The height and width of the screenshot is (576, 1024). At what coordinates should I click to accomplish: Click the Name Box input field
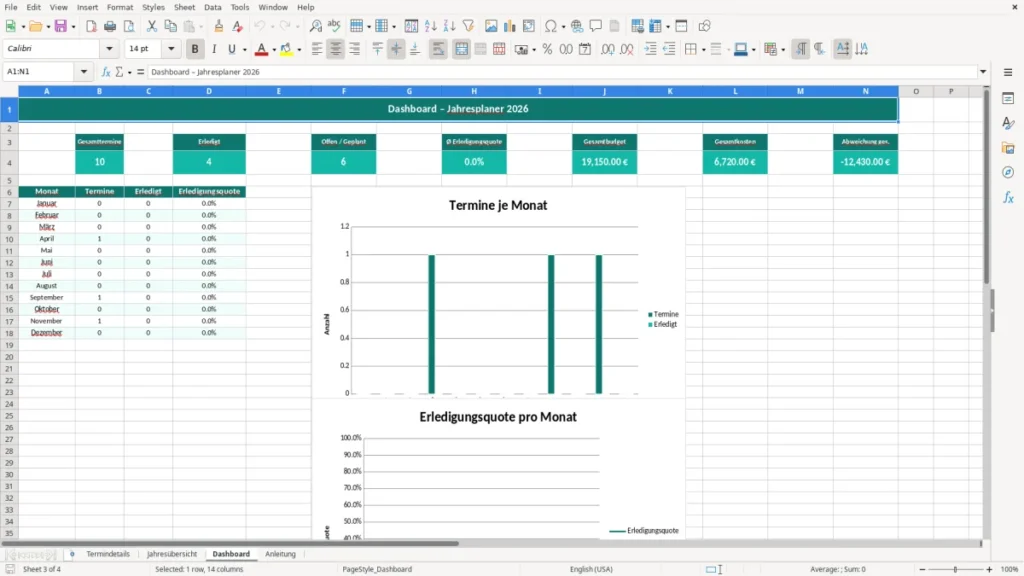(40, 72)
